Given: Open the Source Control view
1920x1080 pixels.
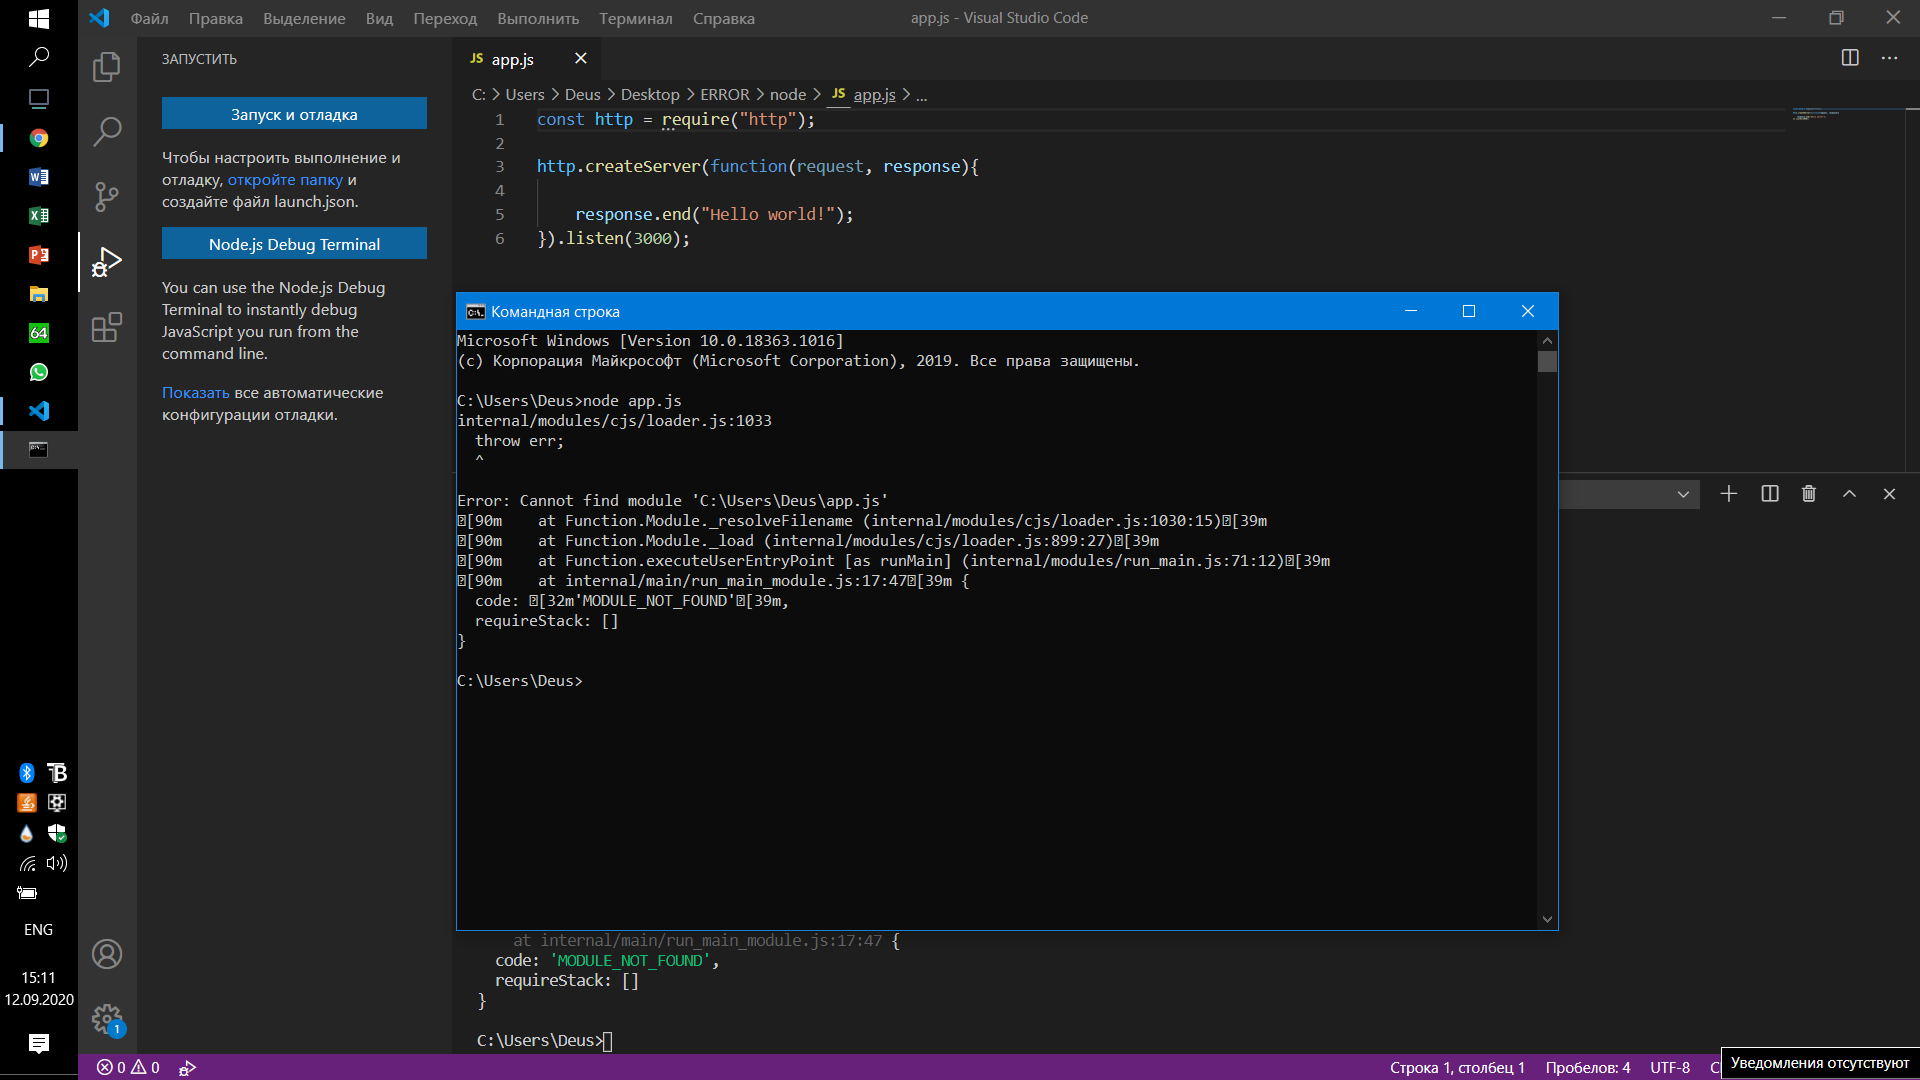Looking at the screenshot, I should pyautogui.click(x=107, y=196).
